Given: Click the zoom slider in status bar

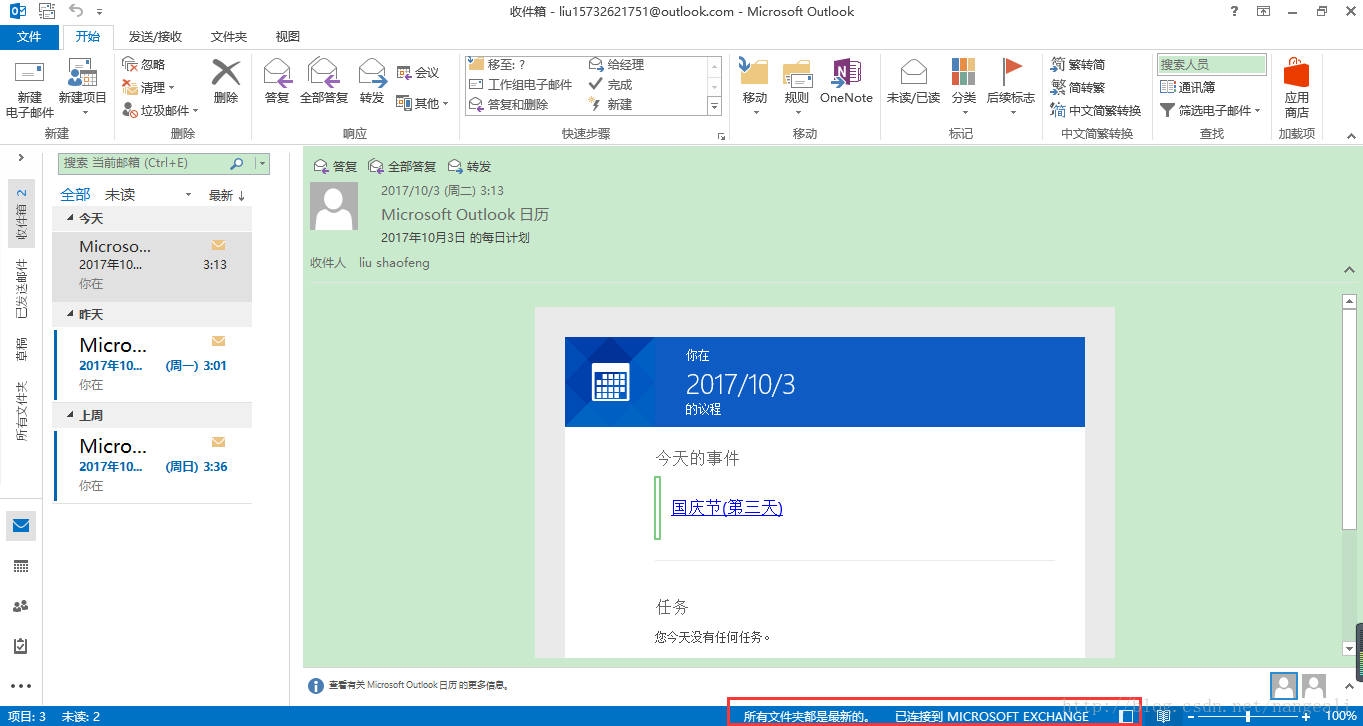Looking at the screenshot, I should point(1247,716).
